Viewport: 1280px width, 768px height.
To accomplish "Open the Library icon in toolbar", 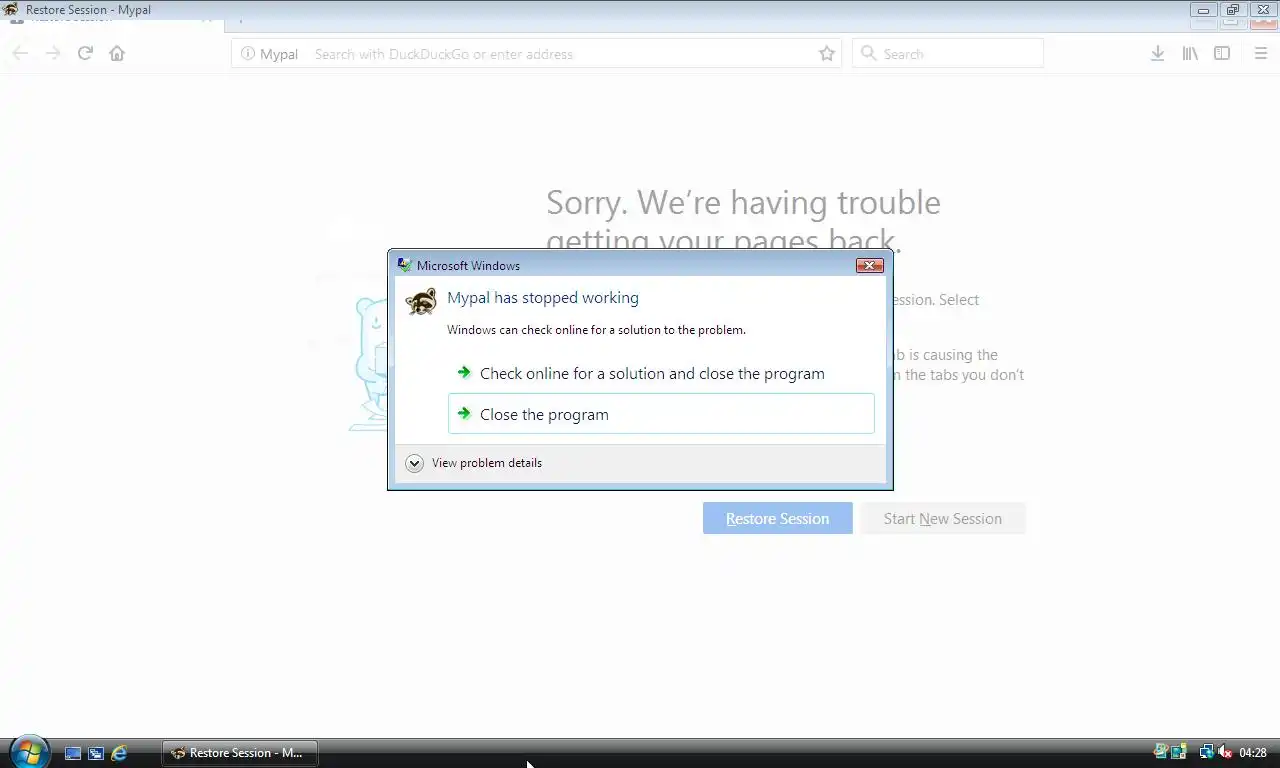I will tap(1190, 54).
